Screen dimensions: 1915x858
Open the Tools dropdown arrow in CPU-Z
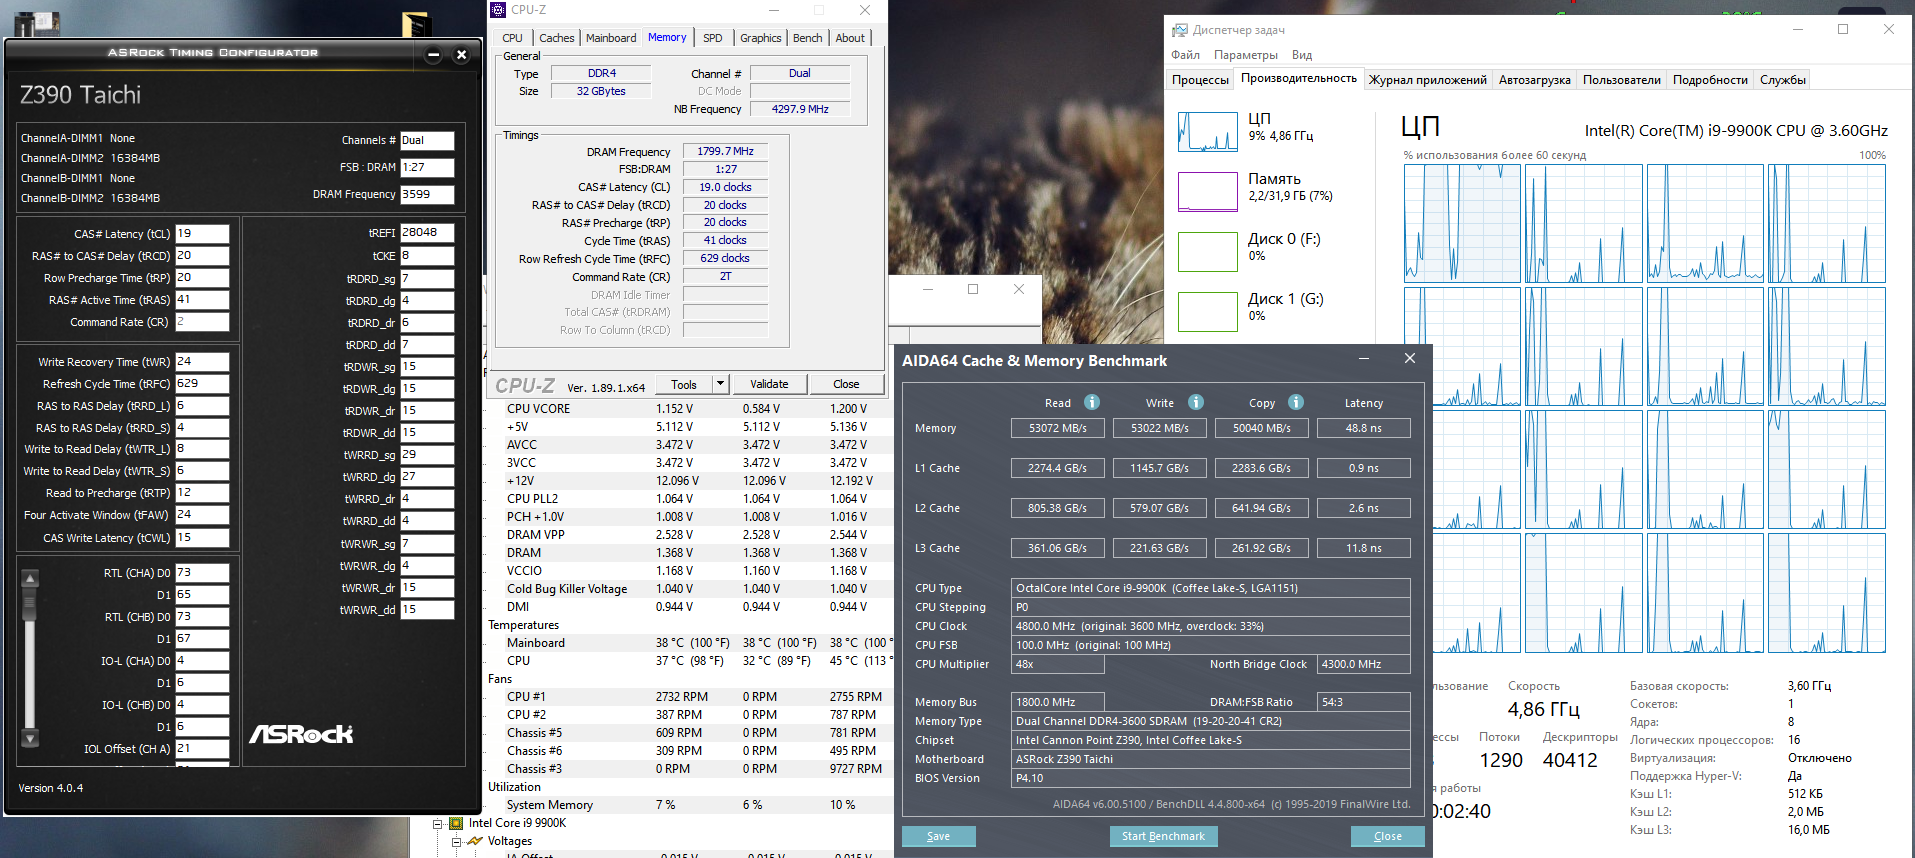click(x=720, y=384)
